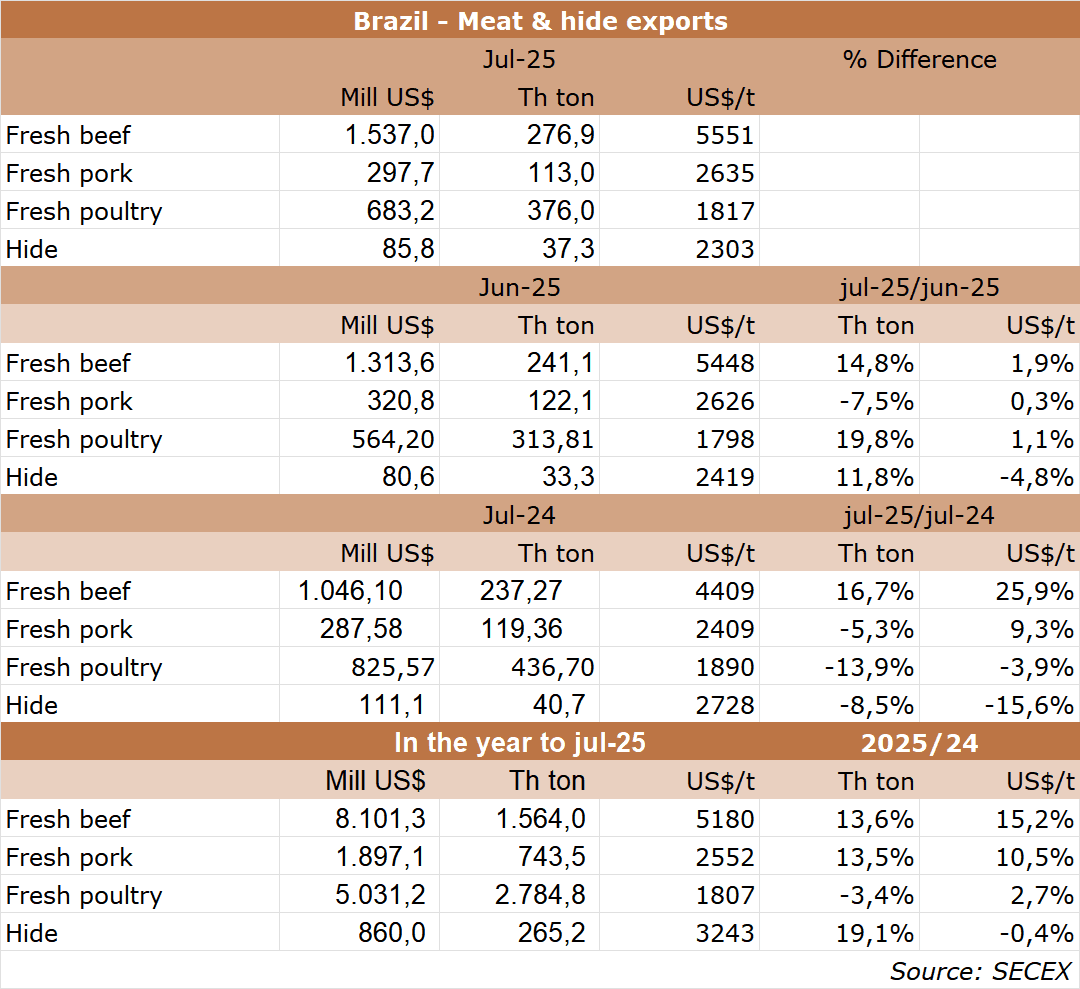Select "In the year to jul-25" header
Image resolution: width=1080 pixels, height=989 pixels.
(x=519, y=743)
